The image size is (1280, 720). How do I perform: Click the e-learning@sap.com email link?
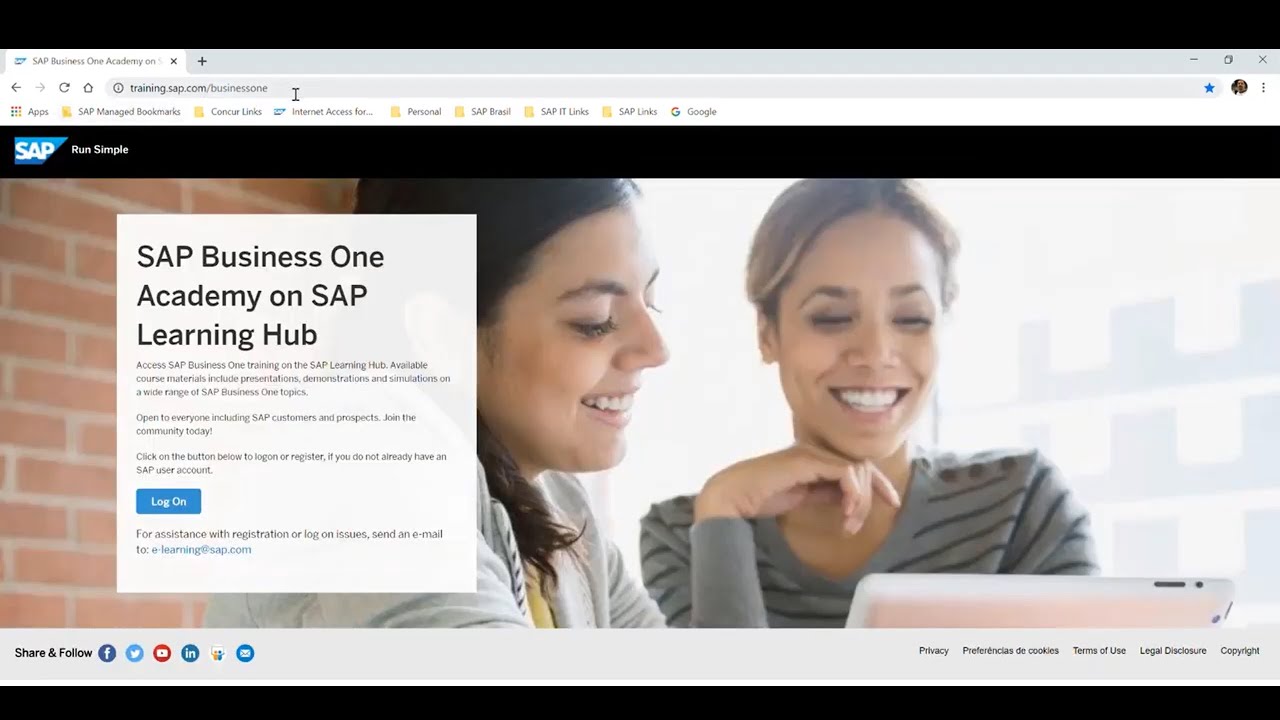tap(201, 549)
